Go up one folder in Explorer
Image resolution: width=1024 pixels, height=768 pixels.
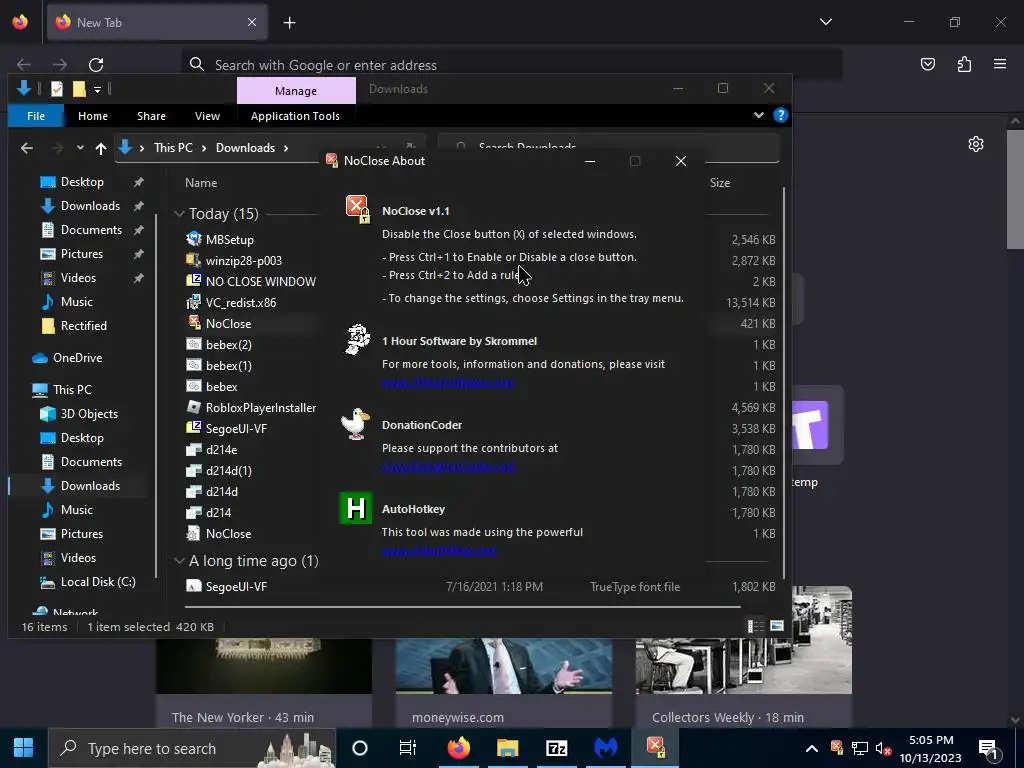coord(101,148)
